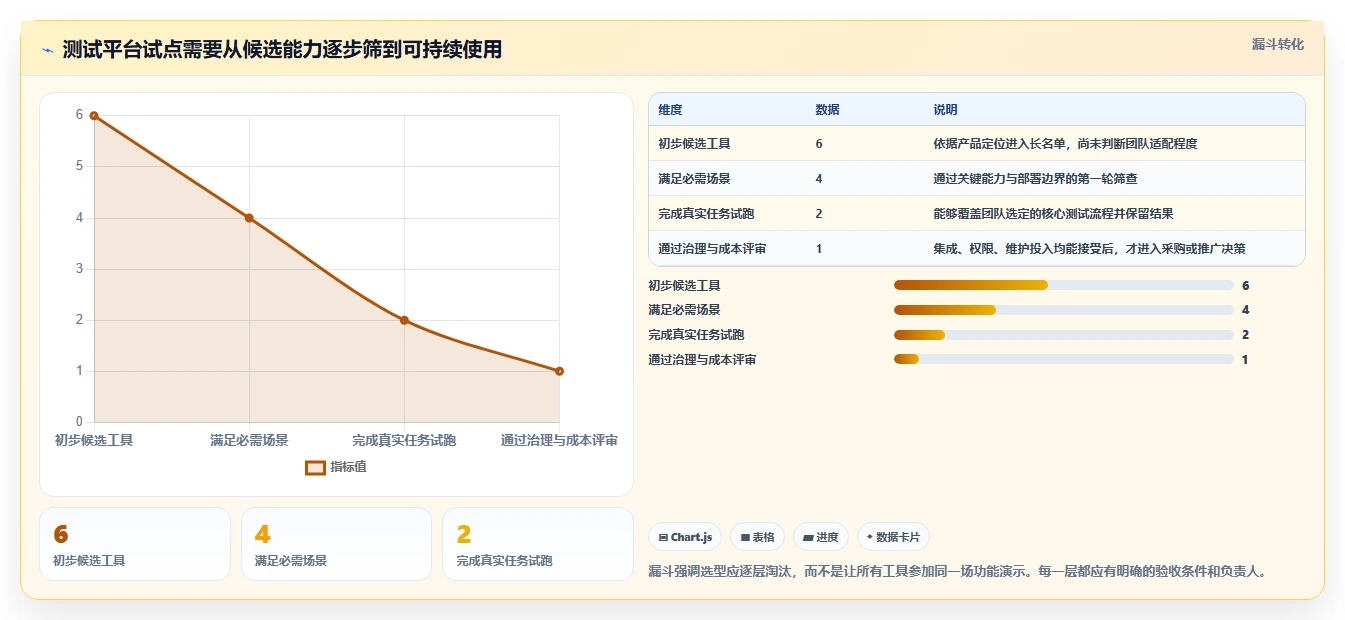Click the x-axis label 完成真实任务试跑

tap(404, 440)
